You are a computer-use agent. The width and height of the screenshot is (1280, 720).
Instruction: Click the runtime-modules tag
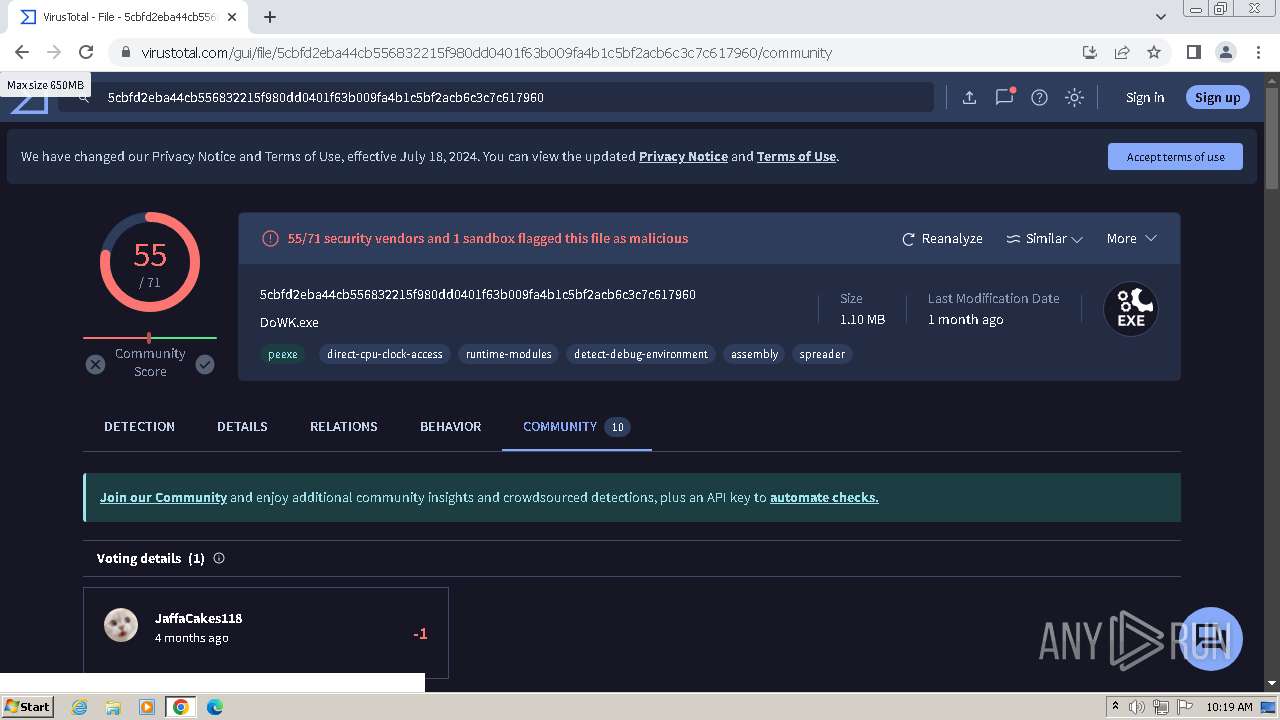(508, 354)
